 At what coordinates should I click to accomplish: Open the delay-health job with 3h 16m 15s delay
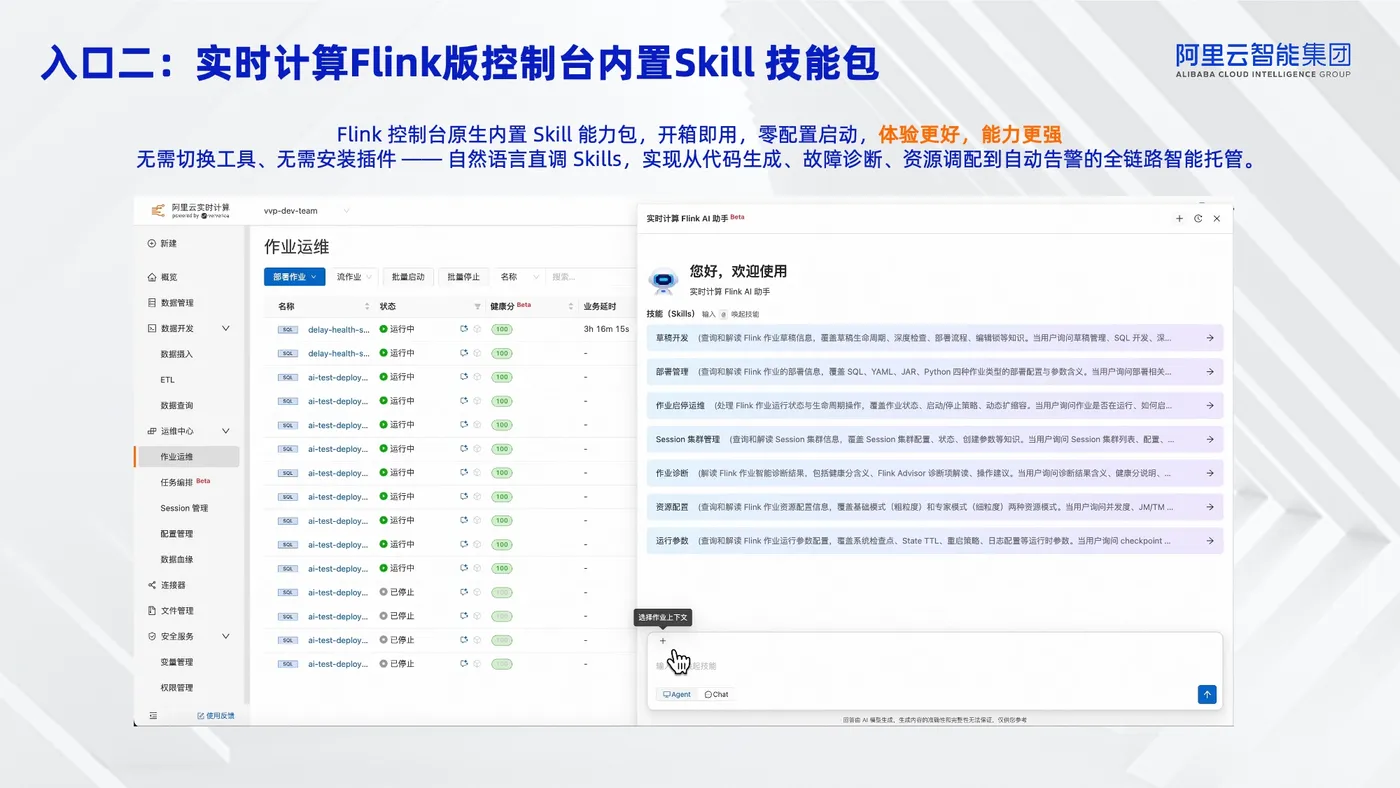338,329
